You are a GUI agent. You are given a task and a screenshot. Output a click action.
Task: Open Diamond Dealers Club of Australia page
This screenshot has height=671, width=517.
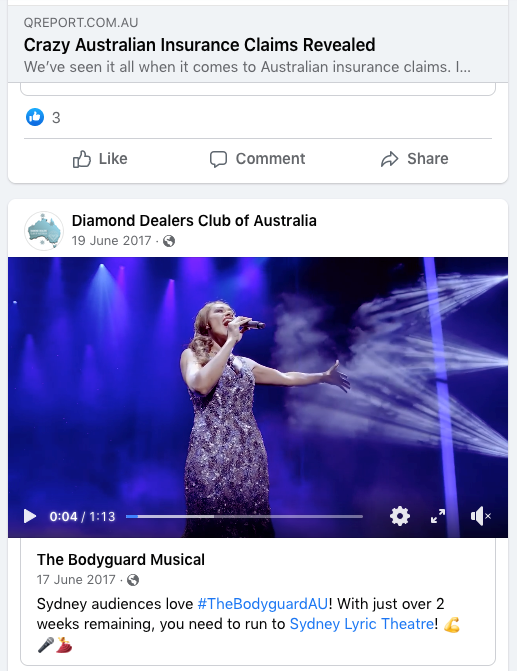click(x=194, y=221)
